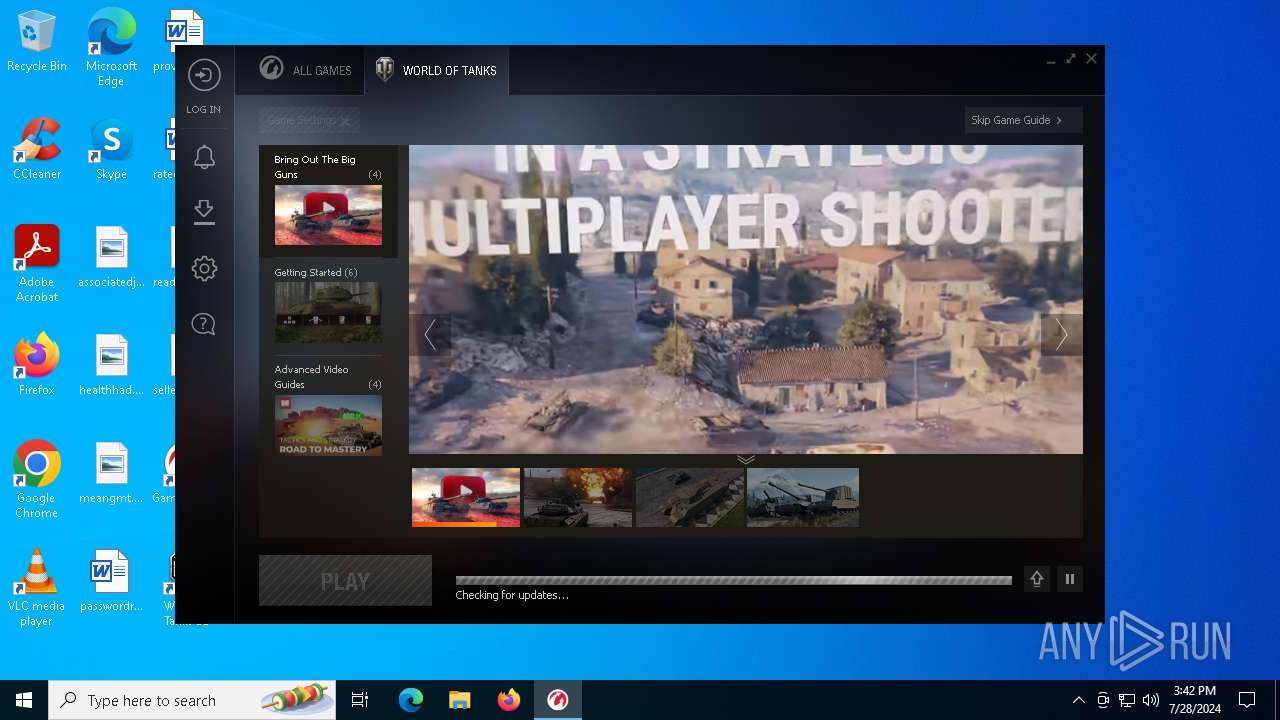Image resolution: width=1280 pixels, height=720 pixels.
Task: Open the support help bubble icon
Action: click(x=204, y=324)
